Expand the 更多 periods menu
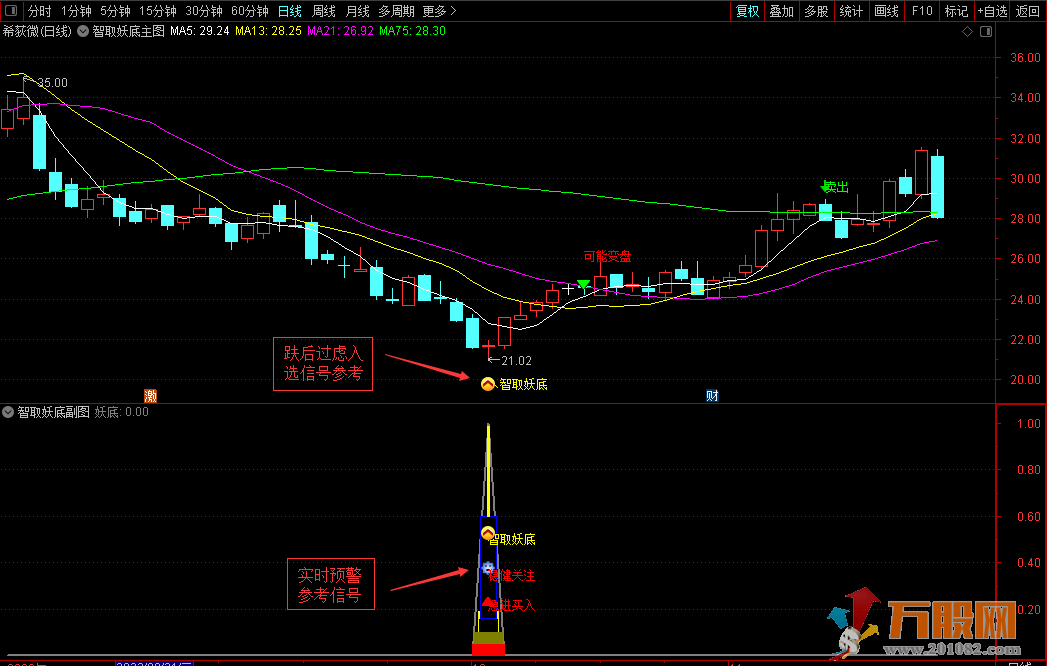The width and height of the screenshot is (1047, 666). tap(440, 11)
